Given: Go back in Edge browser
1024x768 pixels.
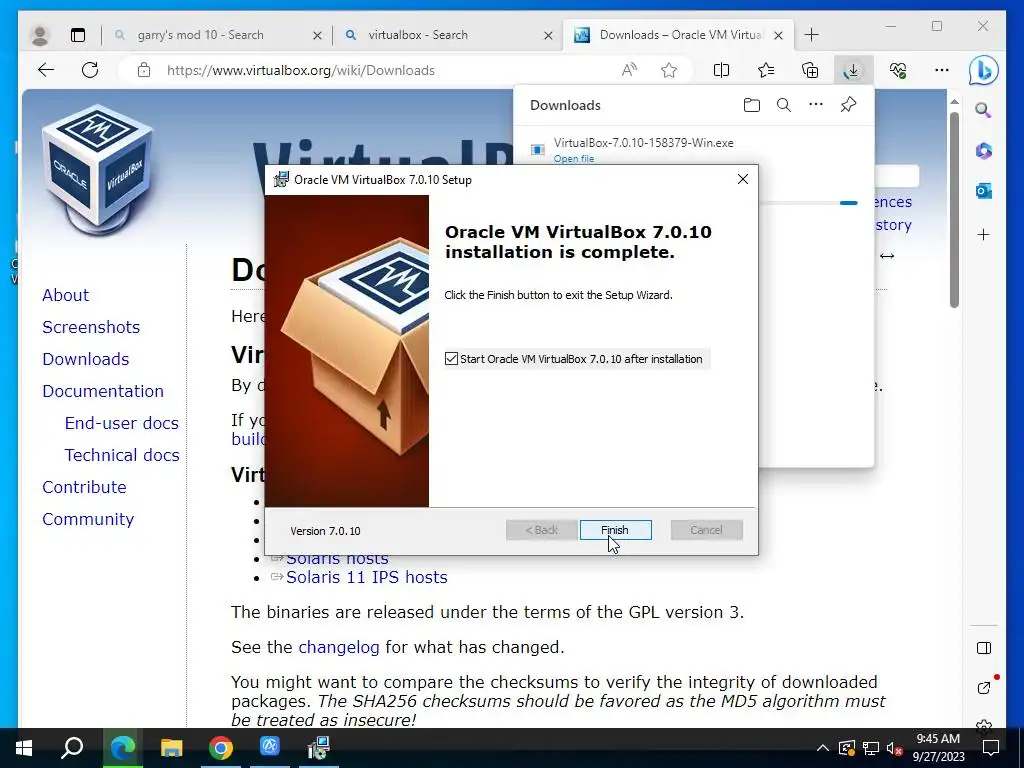Looking at the screenshot, I should (46, 70).
